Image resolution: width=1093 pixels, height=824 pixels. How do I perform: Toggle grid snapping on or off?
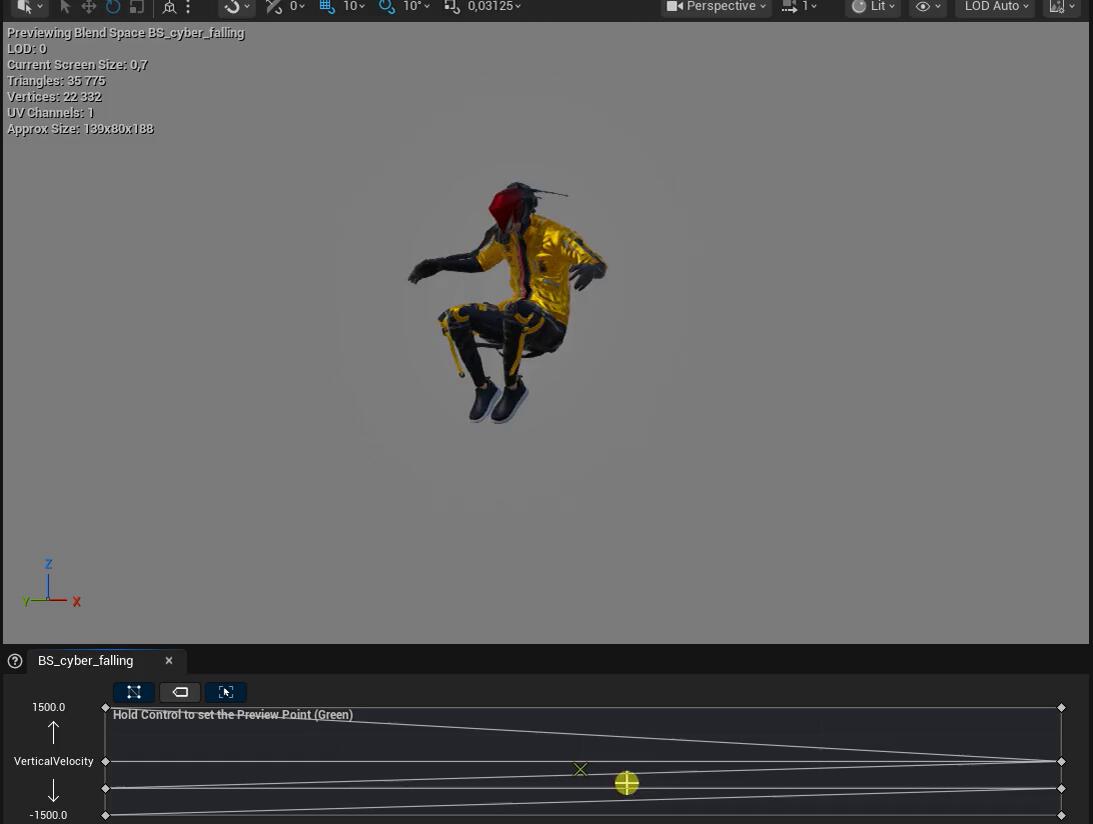(x=326, y=7)
